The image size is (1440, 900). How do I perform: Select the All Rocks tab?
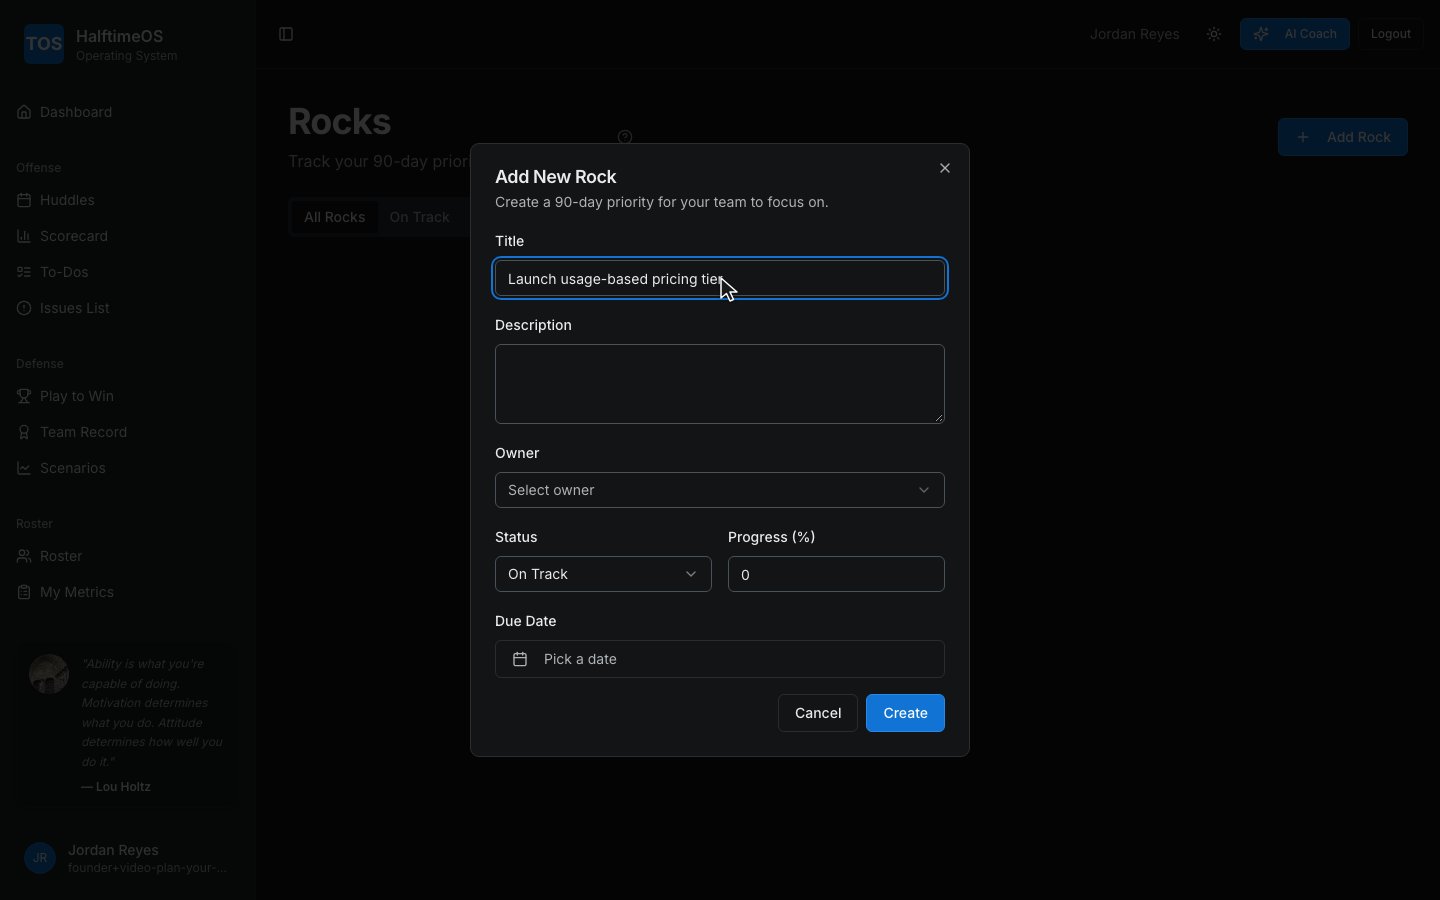point(335,217)
